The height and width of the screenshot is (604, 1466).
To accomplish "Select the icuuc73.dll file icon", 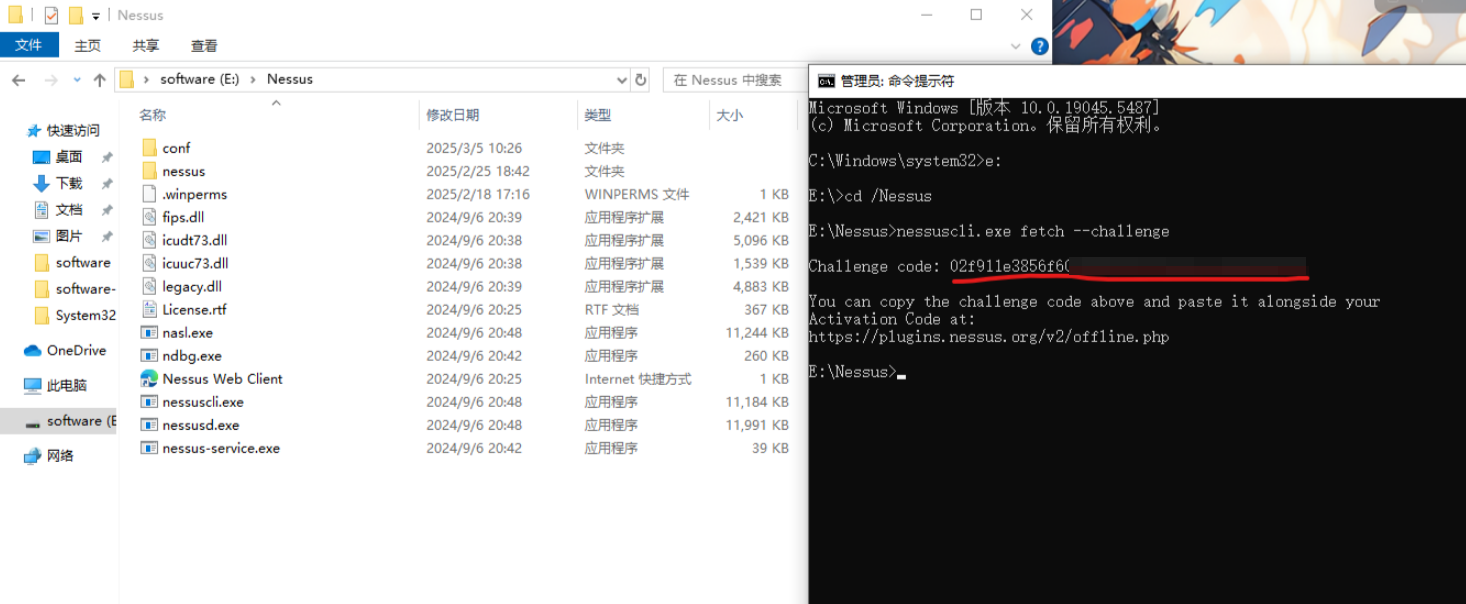I will (x=149, y=263).
